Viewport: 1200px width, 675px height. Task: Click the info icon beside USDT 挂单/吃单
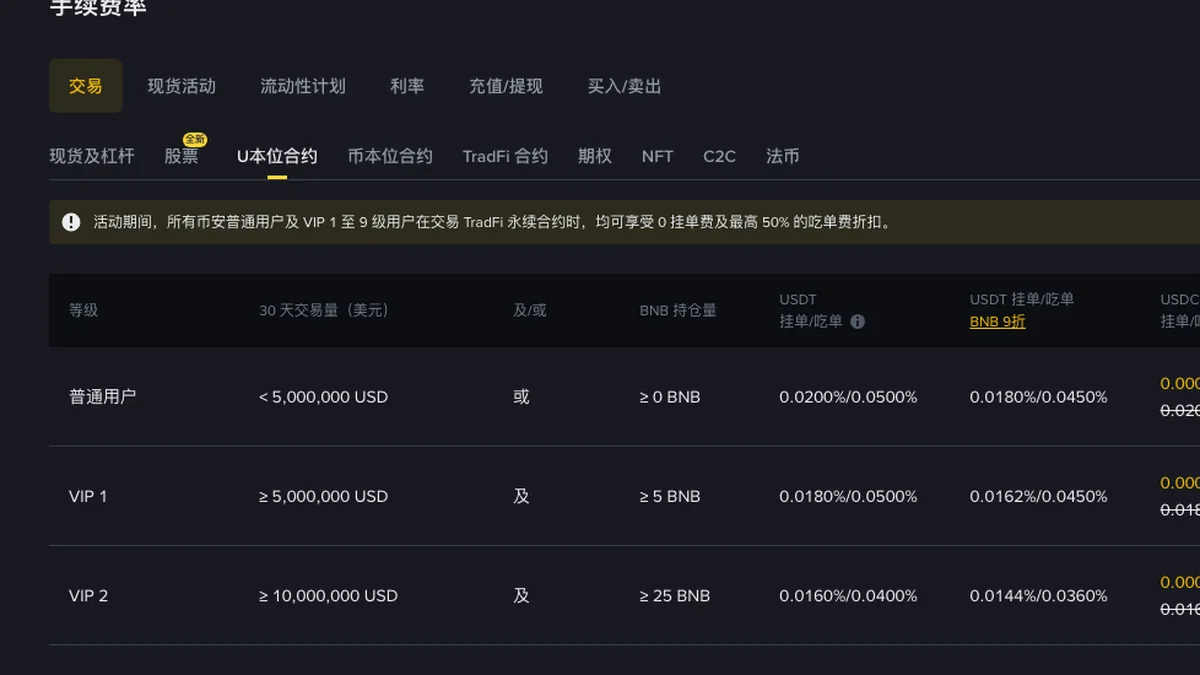pos(857,322)
